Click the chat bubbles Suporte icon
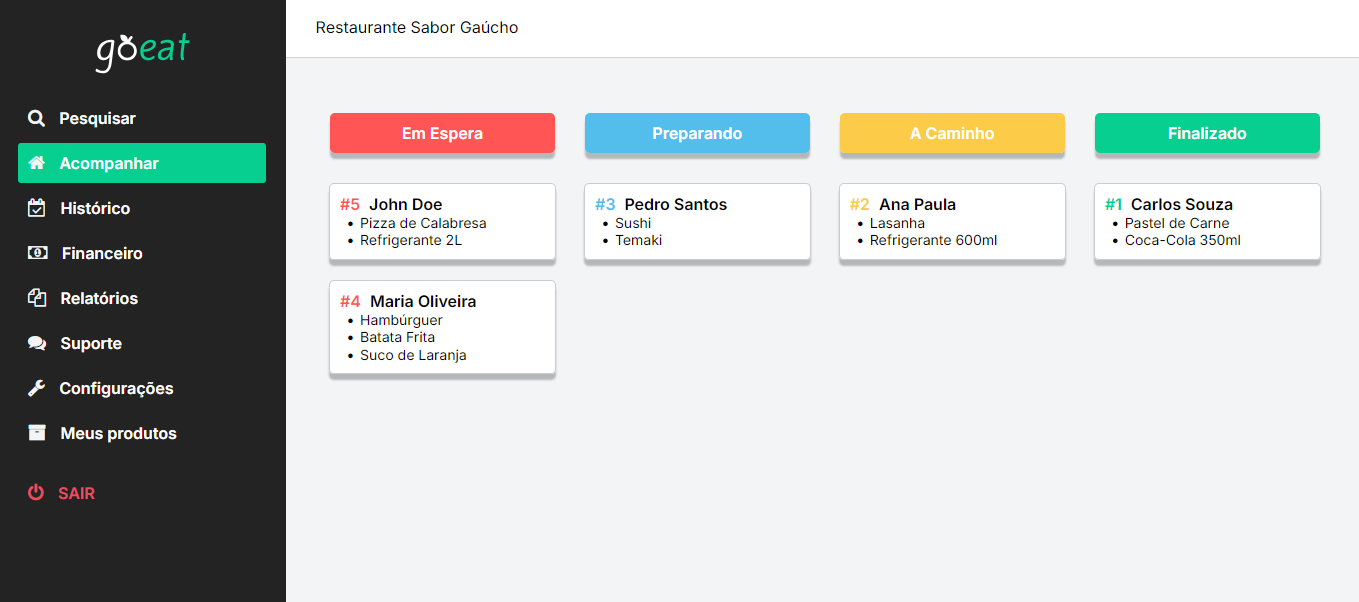1359x602 pixels. (x=37, y=343)
